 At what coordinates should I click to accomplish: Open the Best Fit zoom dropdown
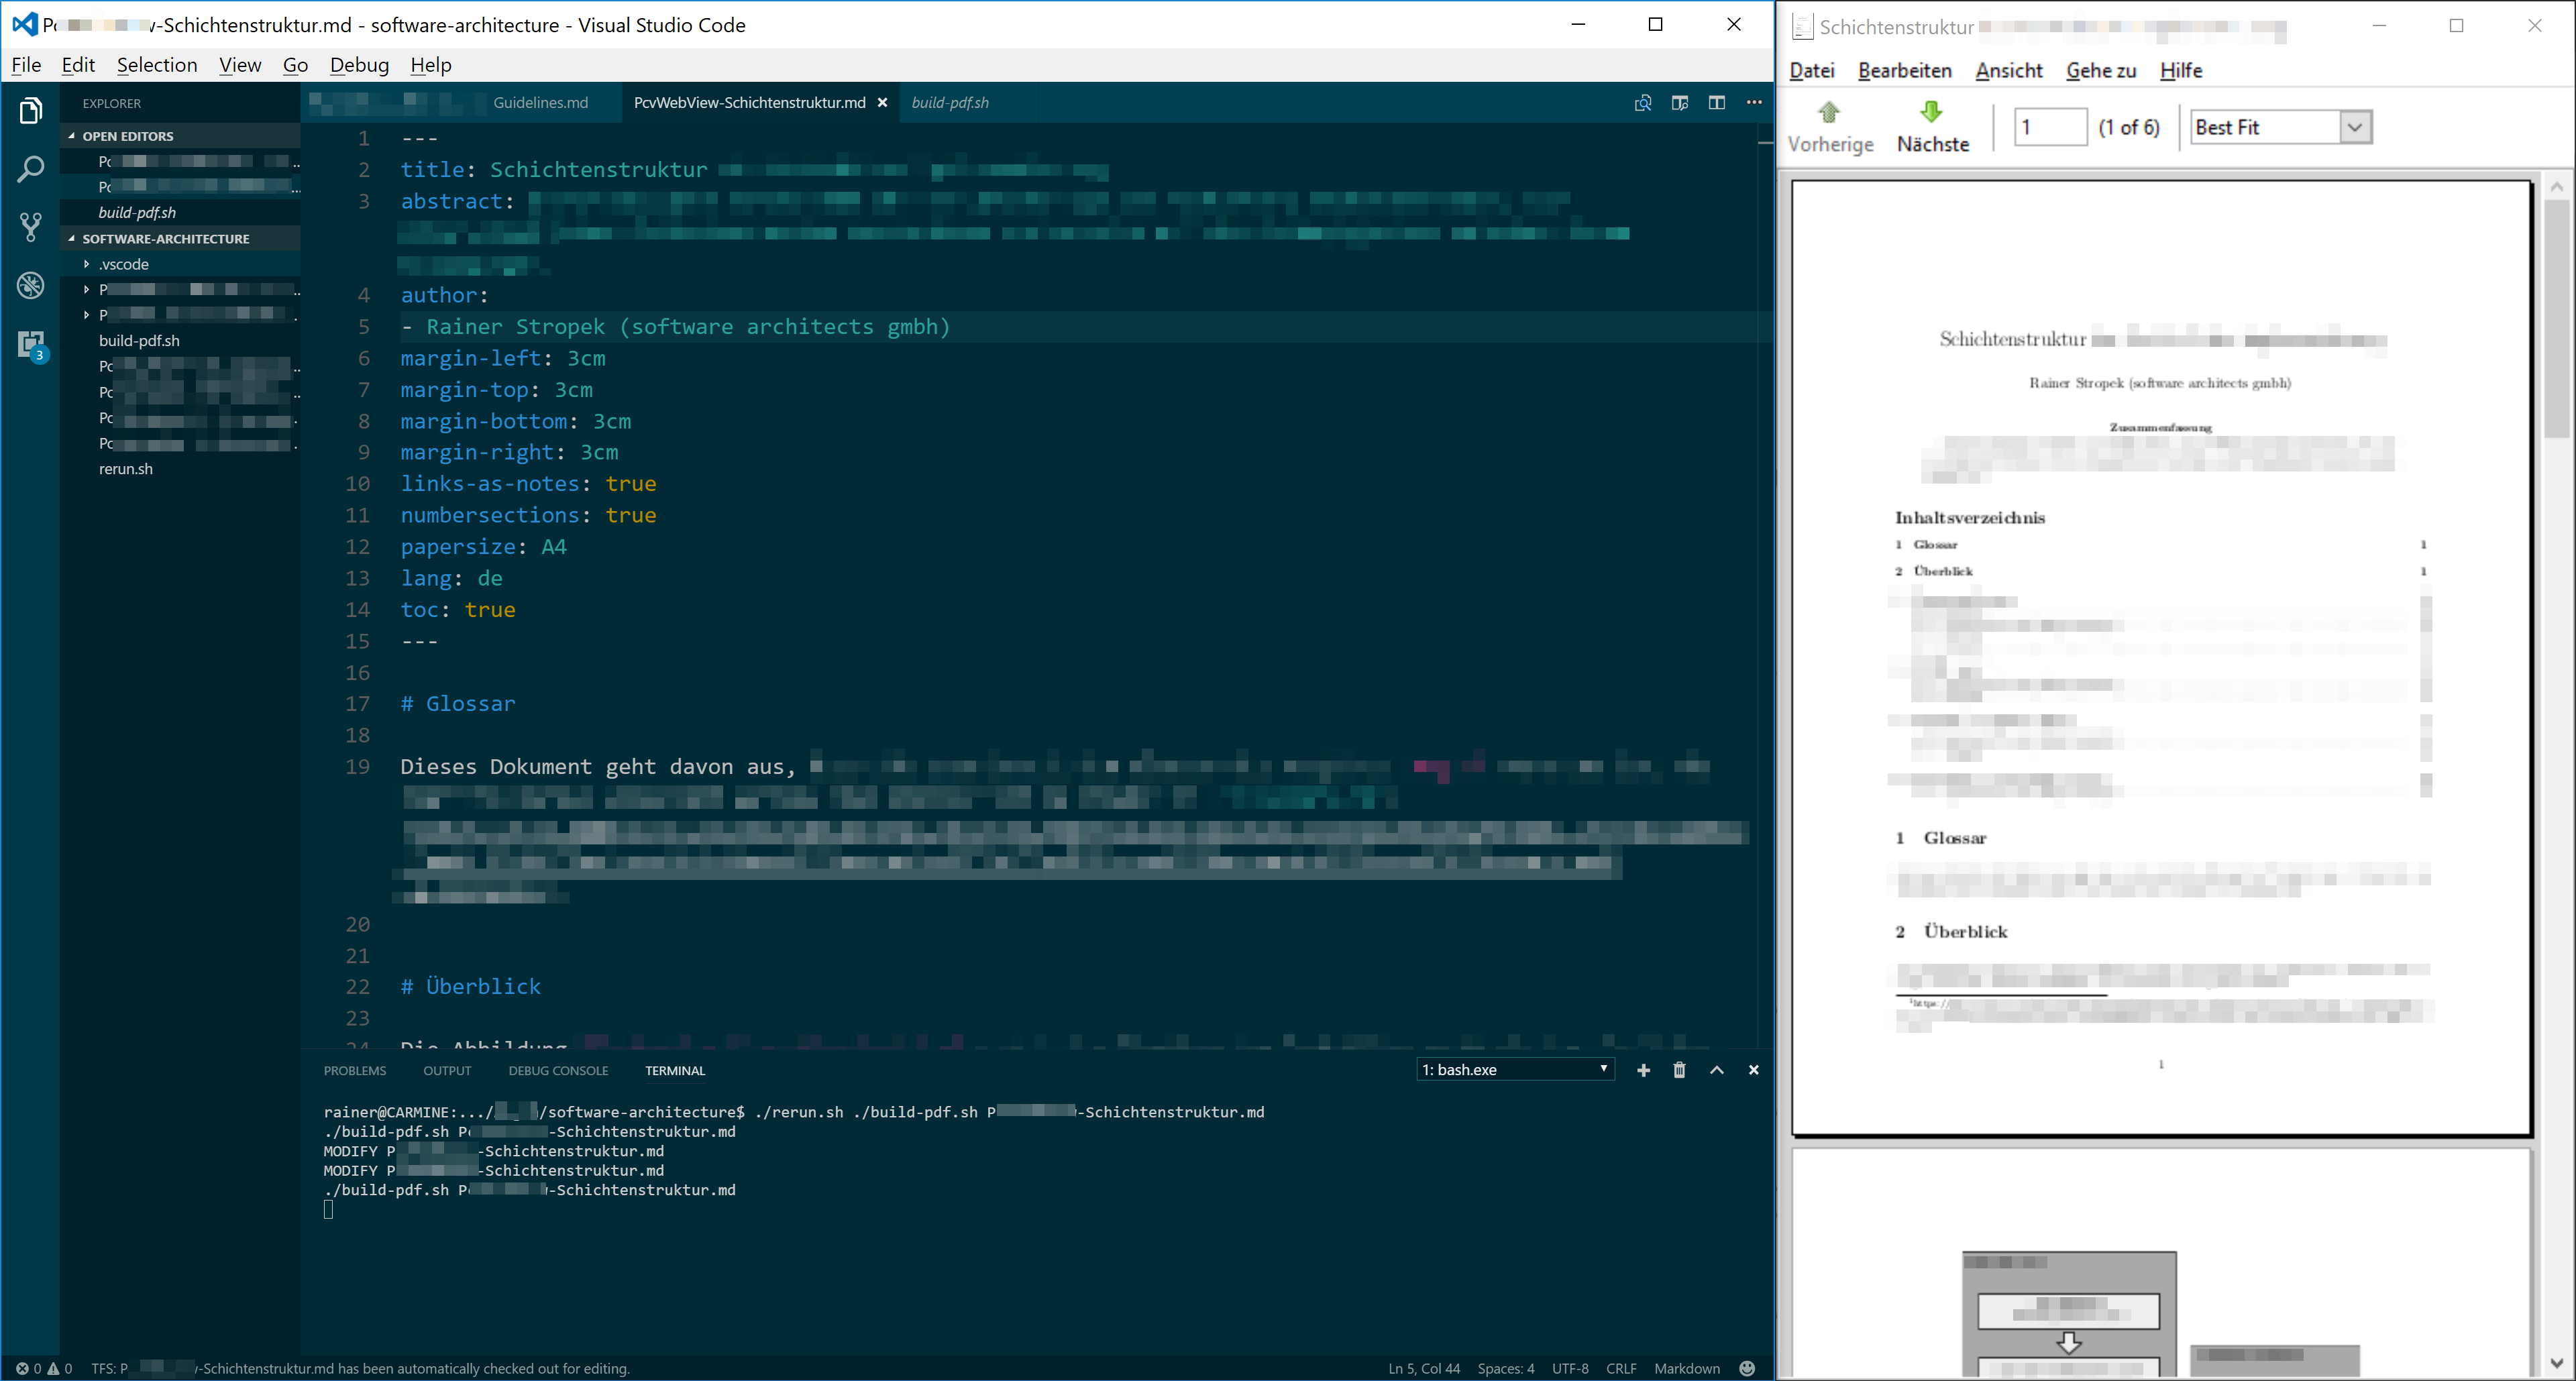(2281, 127)
